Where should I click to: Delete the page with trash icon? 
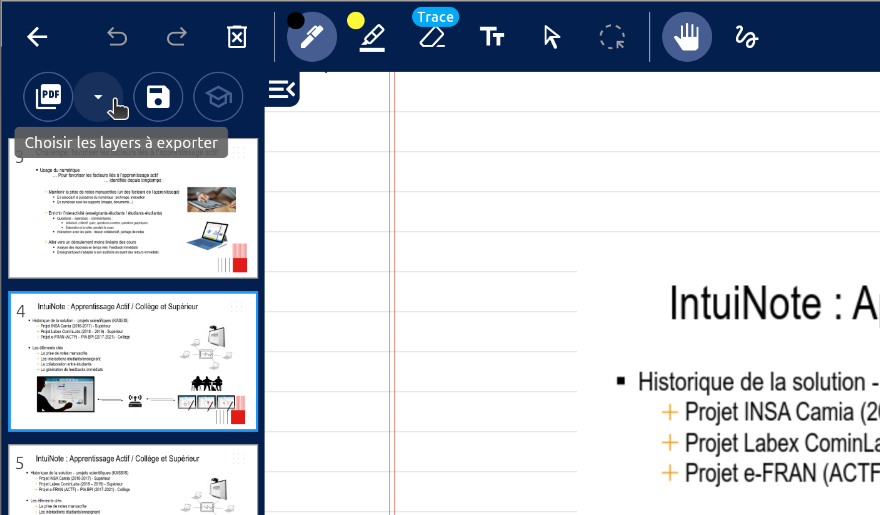[237, 38]
